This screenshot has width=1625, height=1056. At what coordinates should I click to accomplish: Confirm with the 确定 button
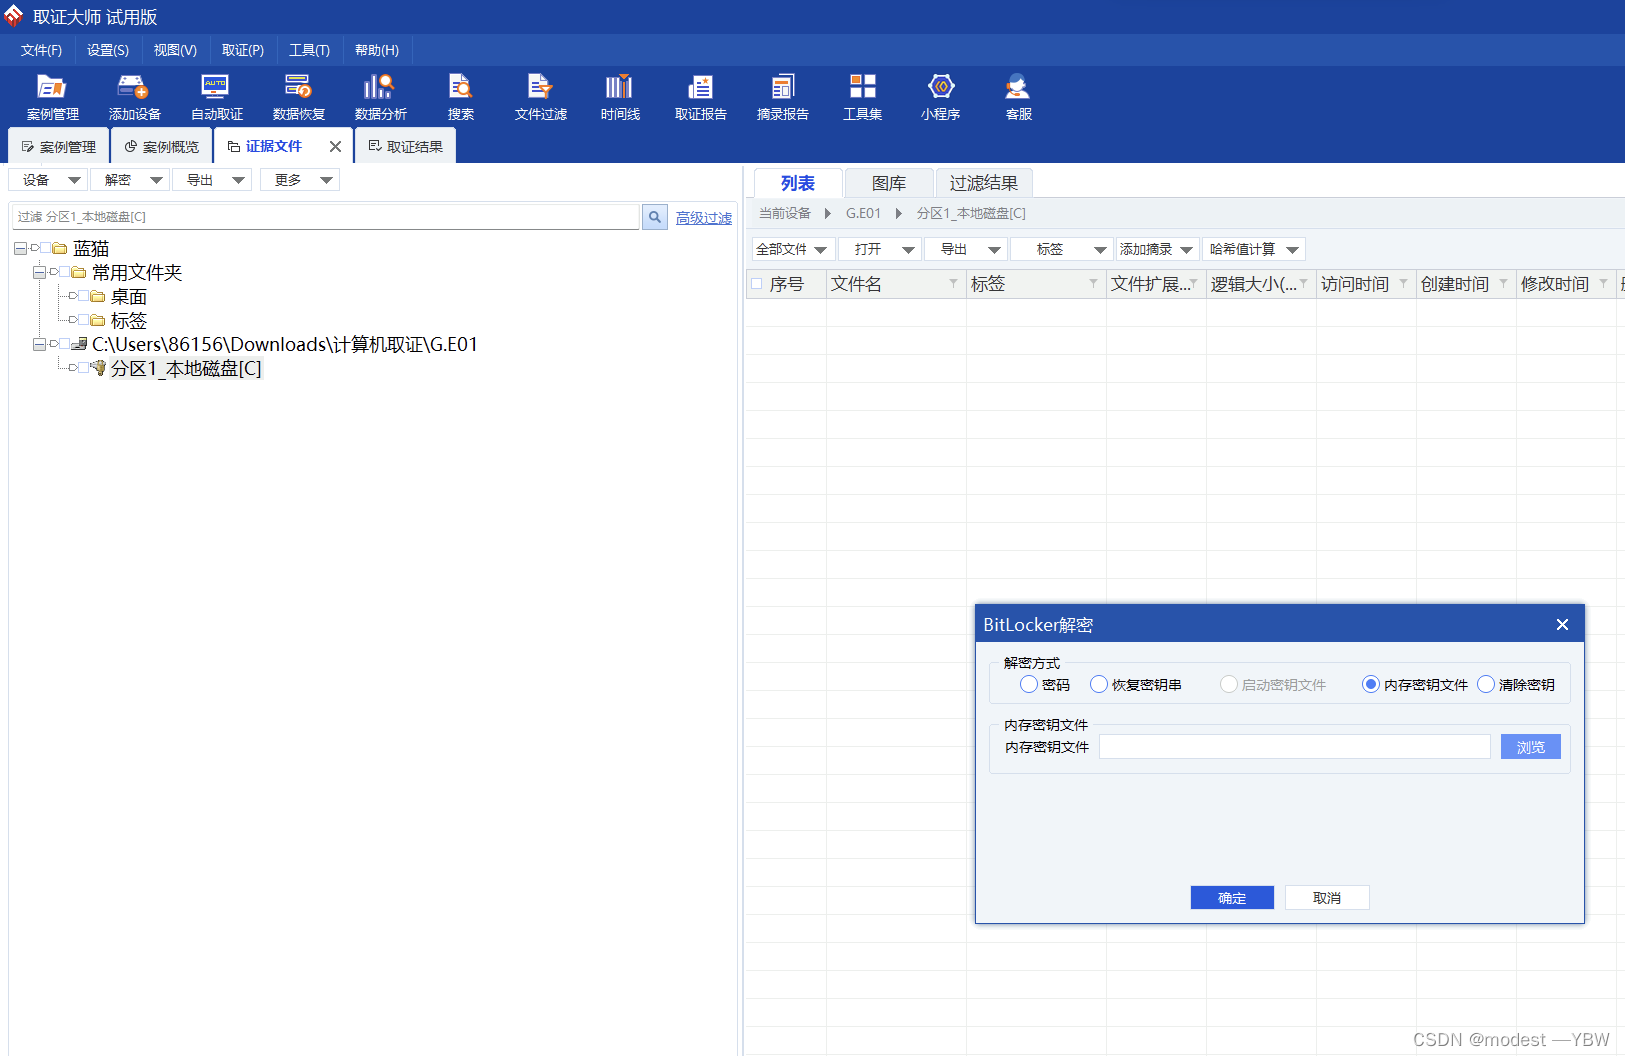pos(1232,898)
